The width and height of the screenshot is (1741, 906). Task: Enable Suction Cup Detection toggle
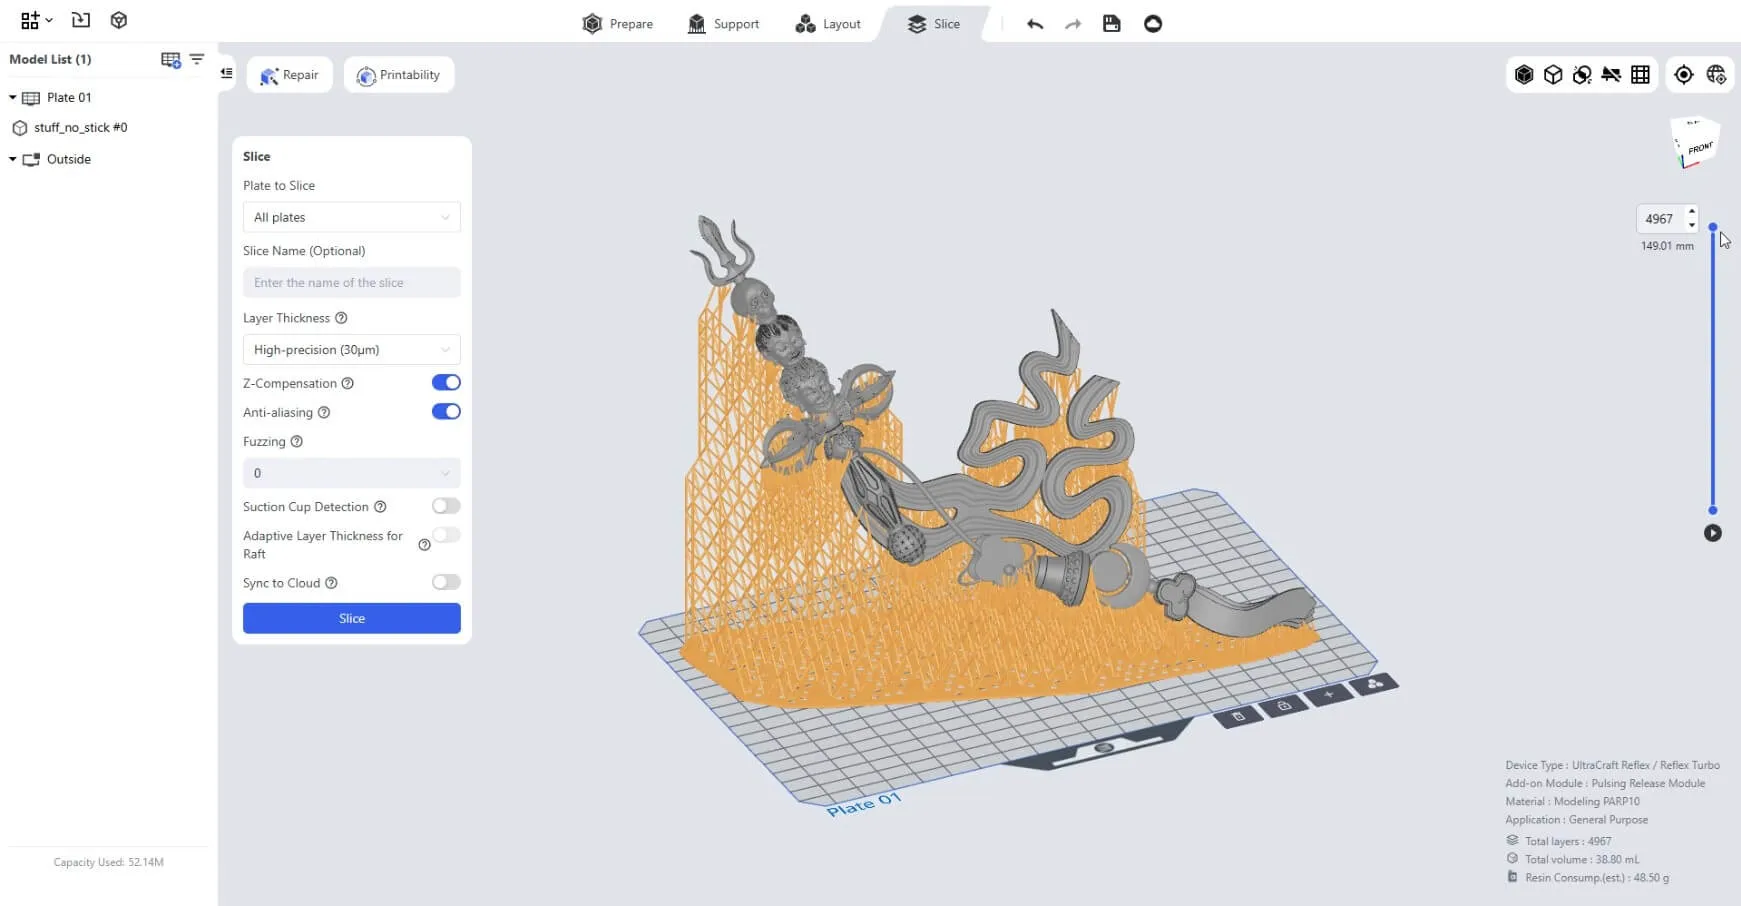[x=446, y=507]
